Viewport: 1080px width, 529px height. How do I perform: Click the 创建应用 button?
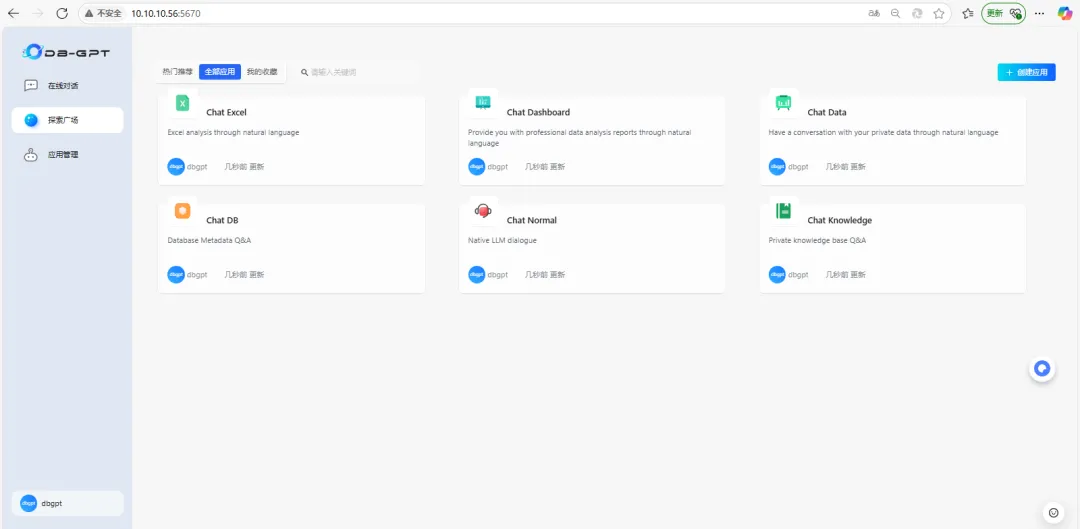tap(1026, 72)
